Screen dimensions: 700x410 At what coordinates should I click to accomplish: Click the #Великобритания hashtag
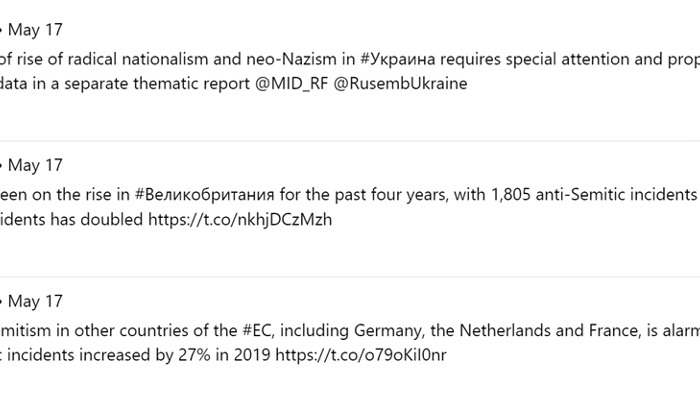(204, 195)
